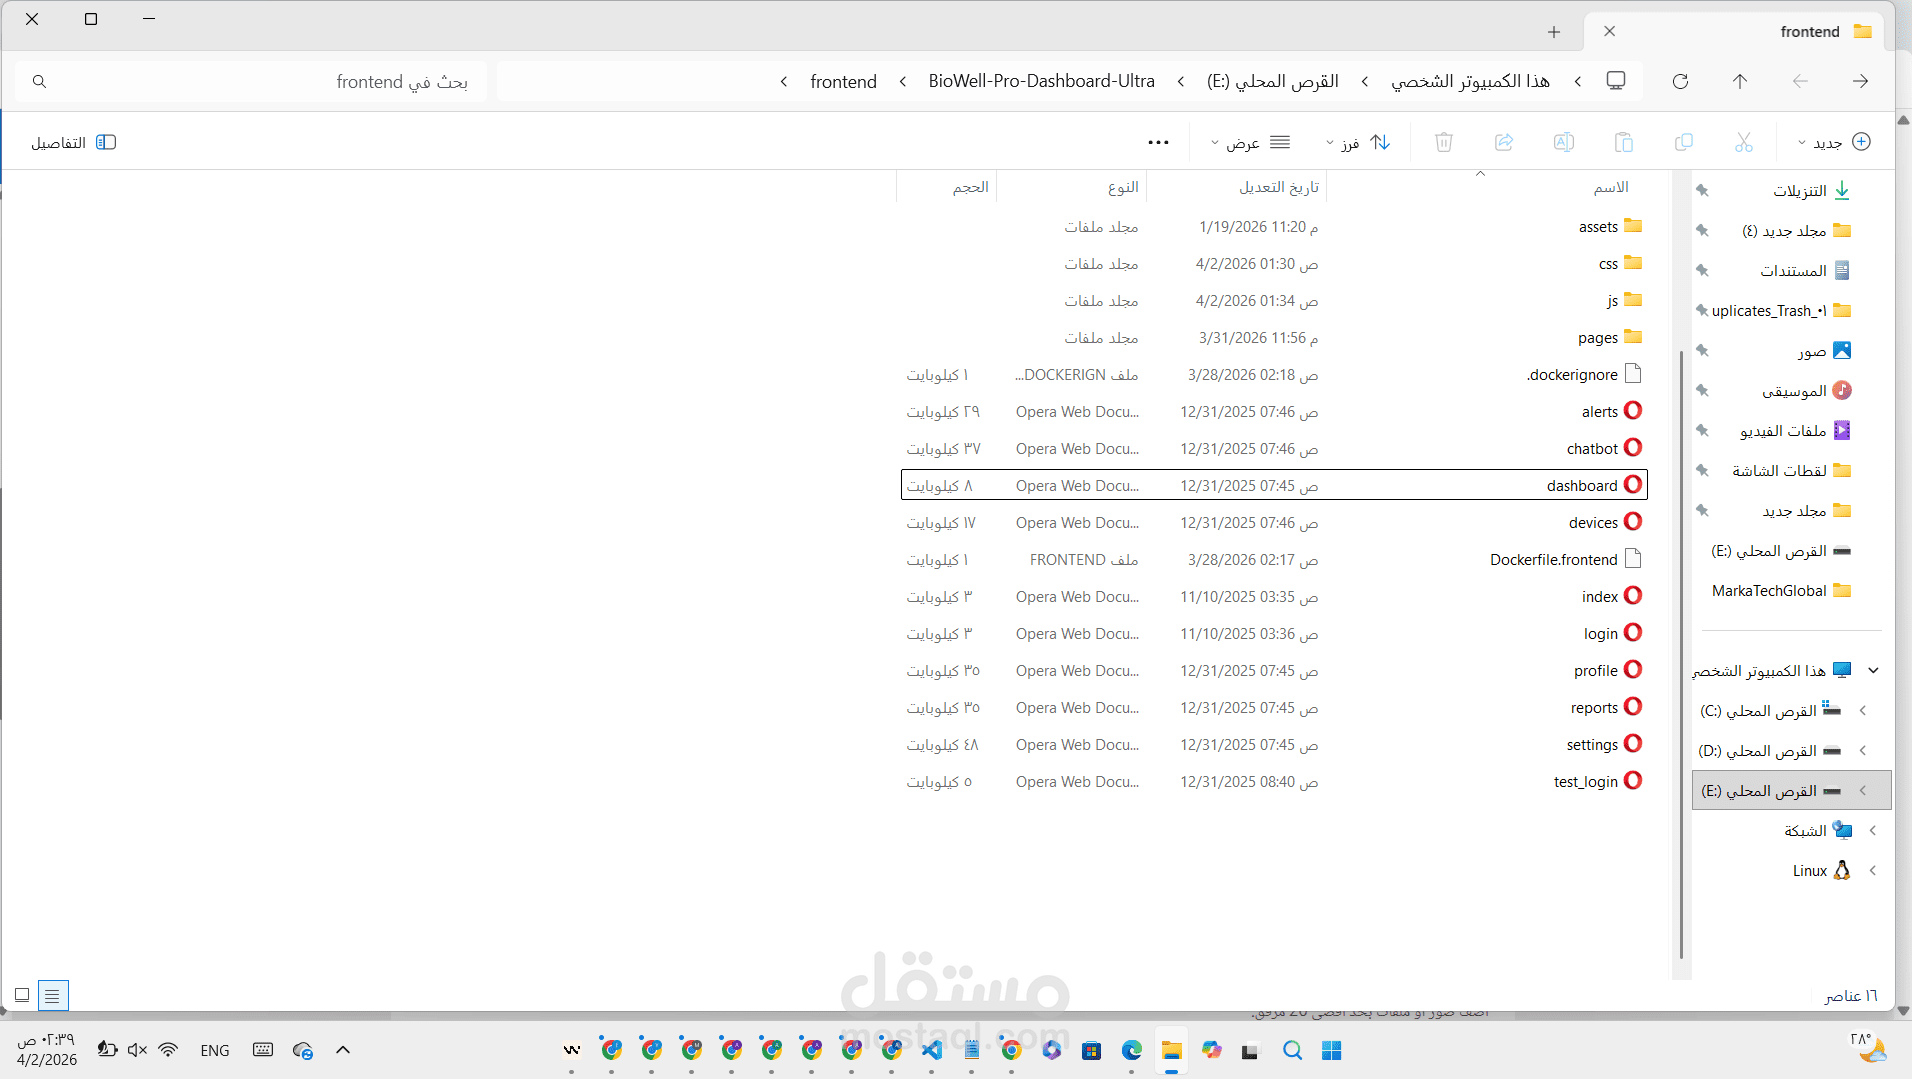This screenshot has height=1079, width=1912.
Task: Switch to large thumbnails view in the status bar
Action: [22, 995]
